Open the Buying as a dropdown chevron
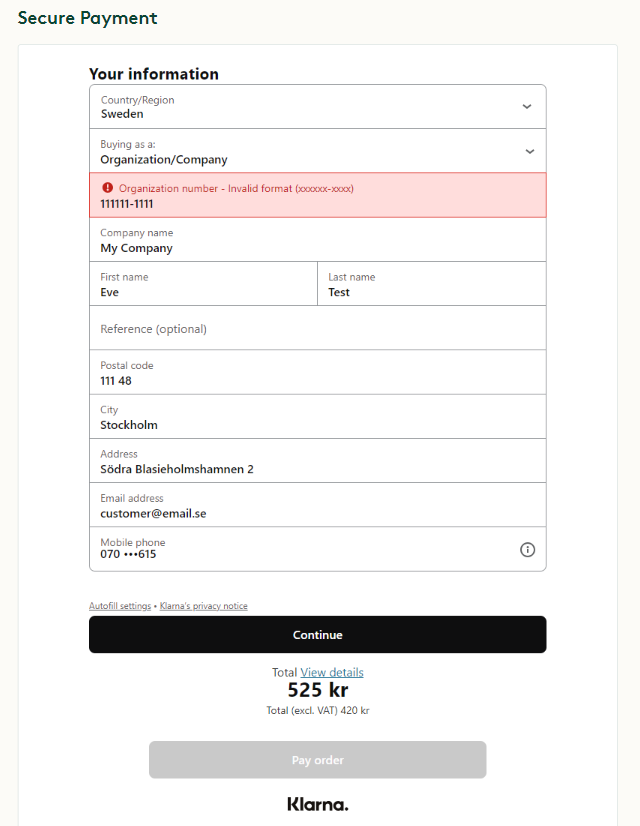 (529, 151)
